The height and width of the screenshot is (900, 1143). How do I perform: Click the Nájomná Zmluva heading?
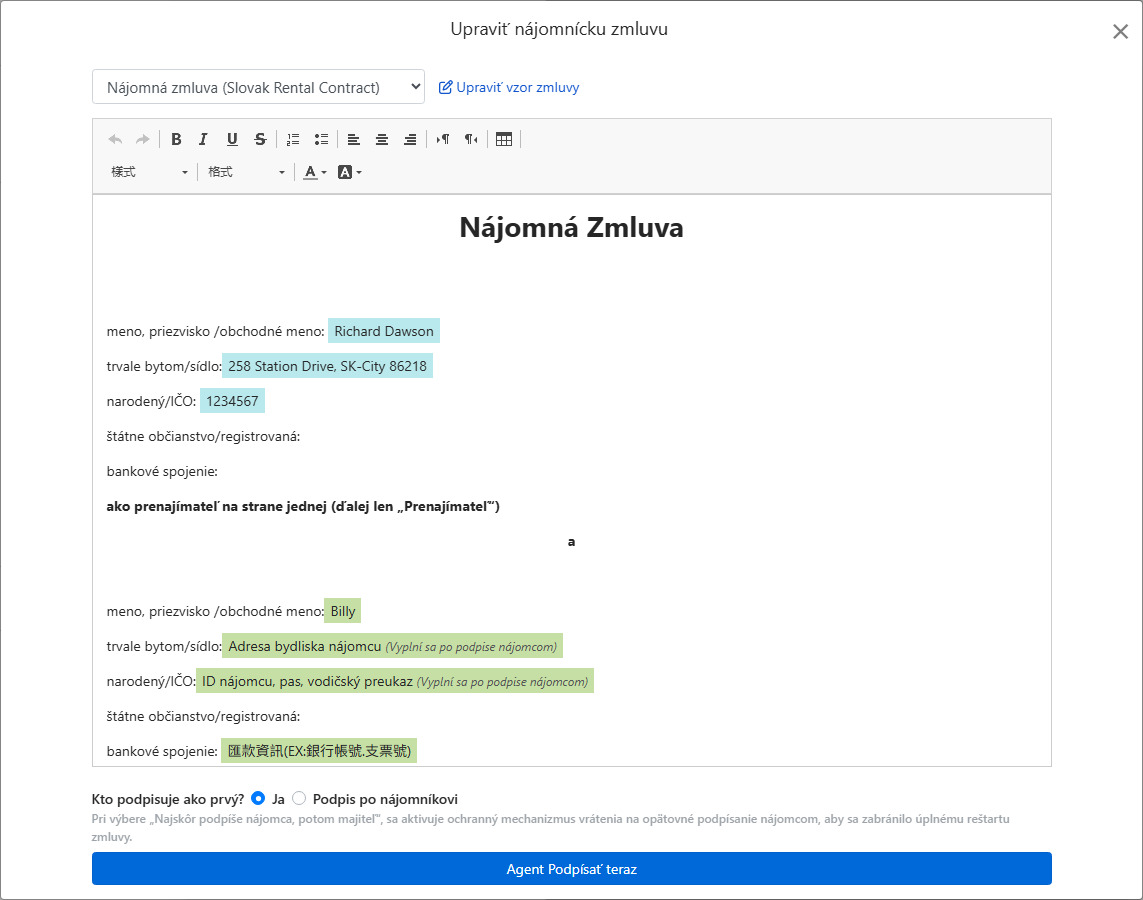point(572,227)
